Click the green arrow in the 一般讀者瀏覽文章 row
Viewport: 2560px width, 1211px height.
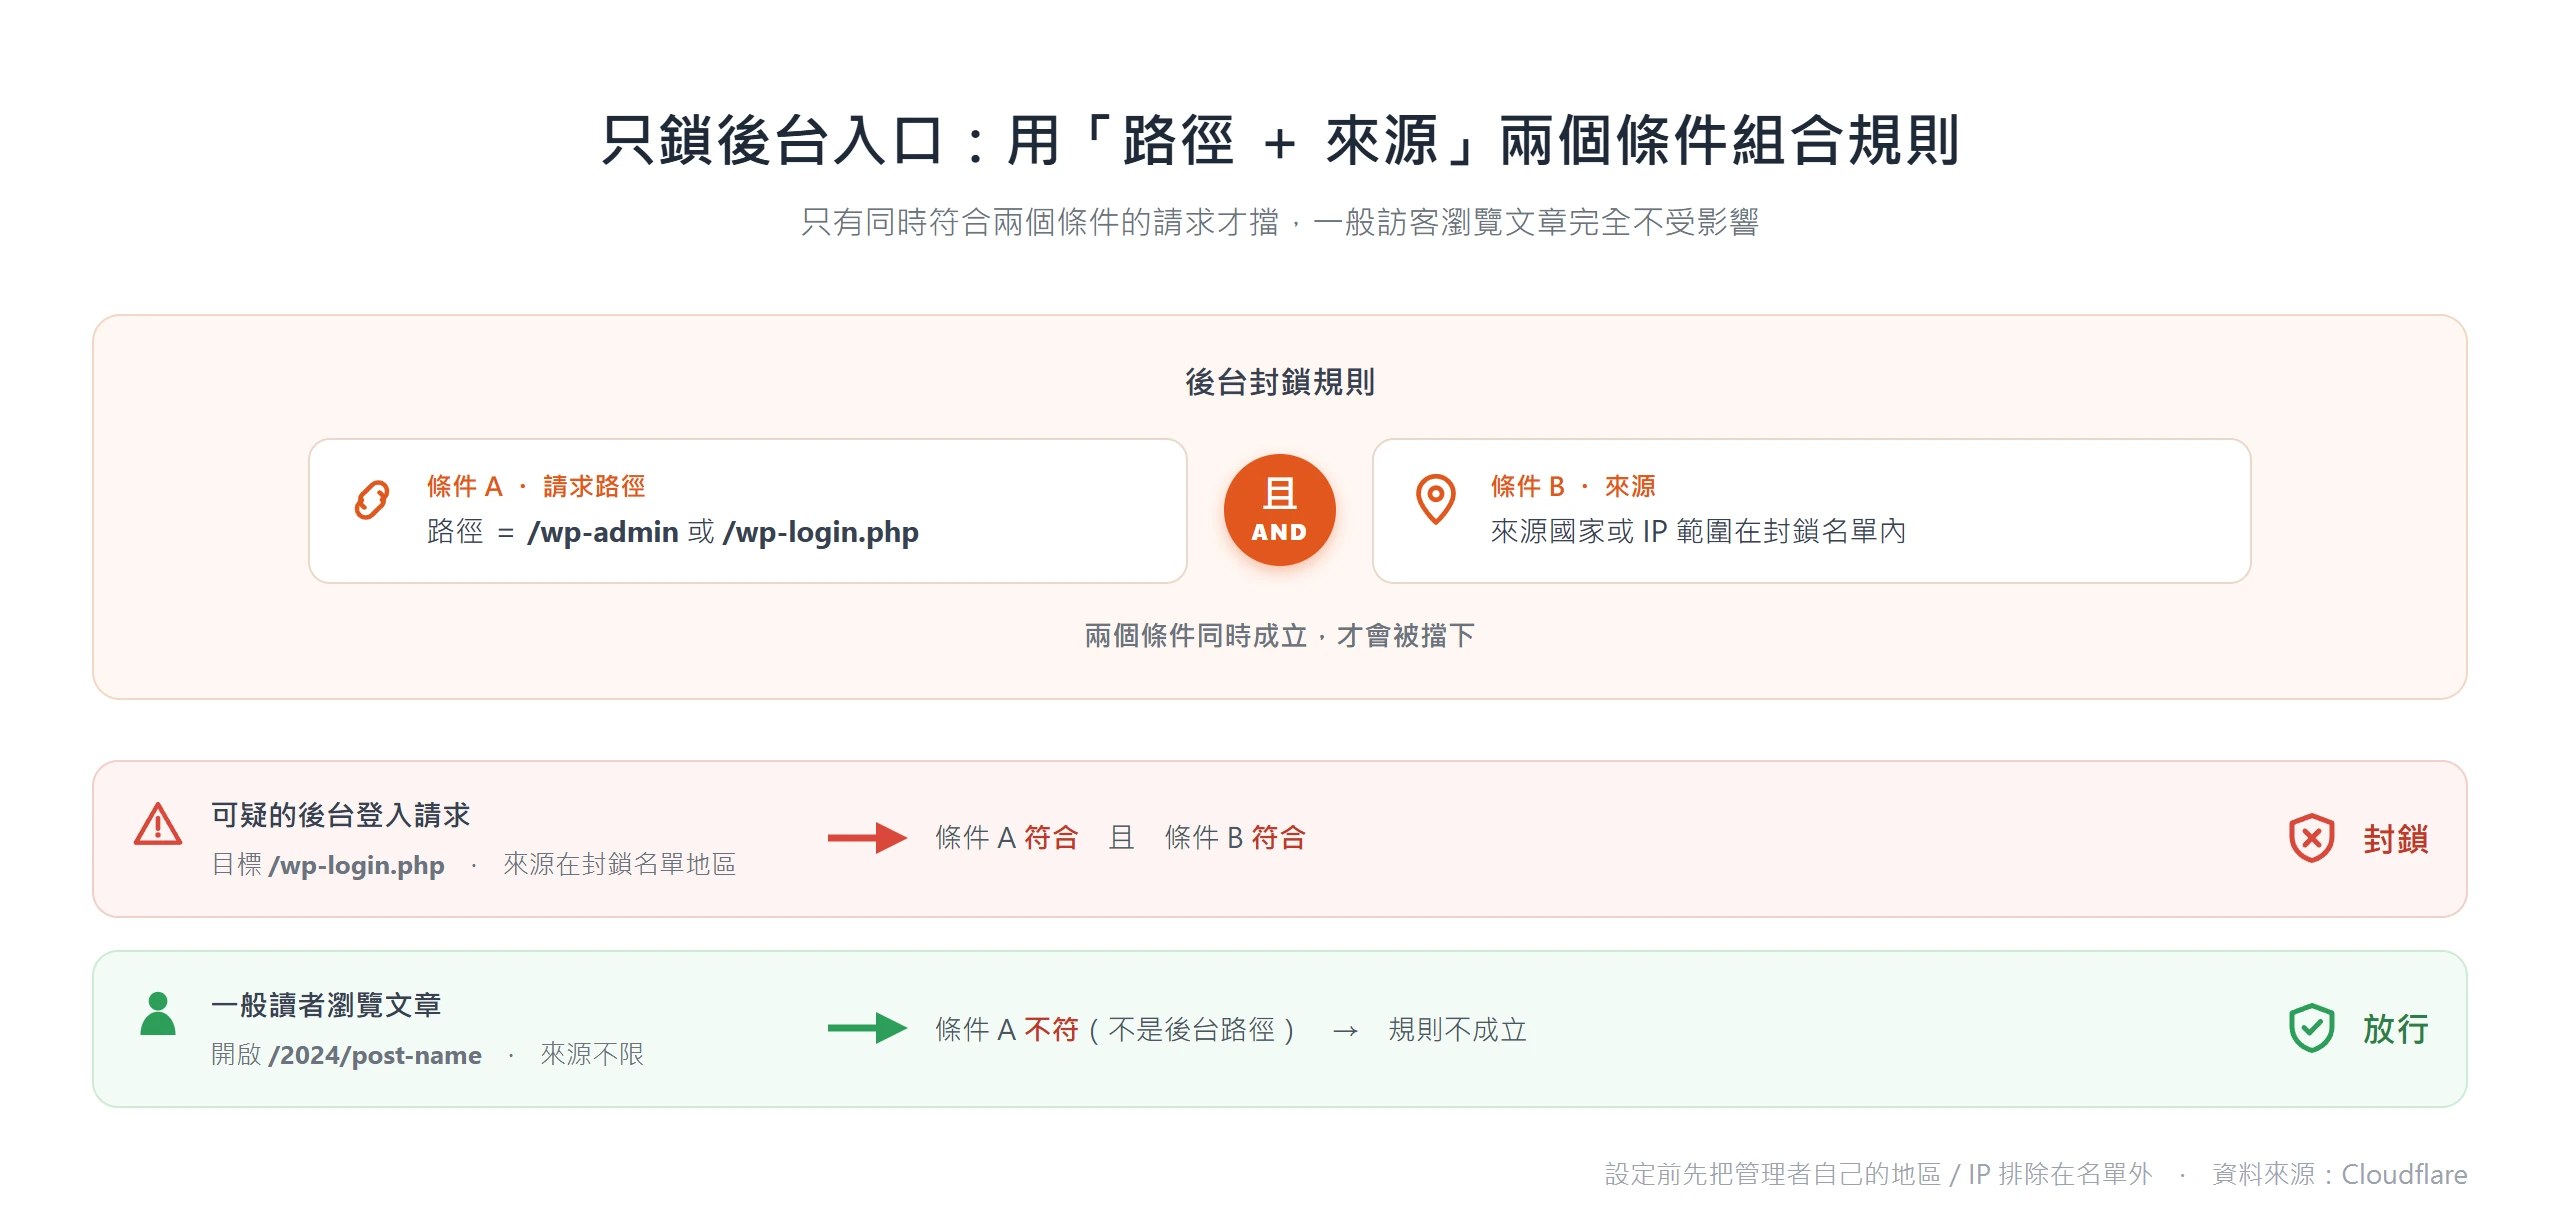tap(867, 1028)
